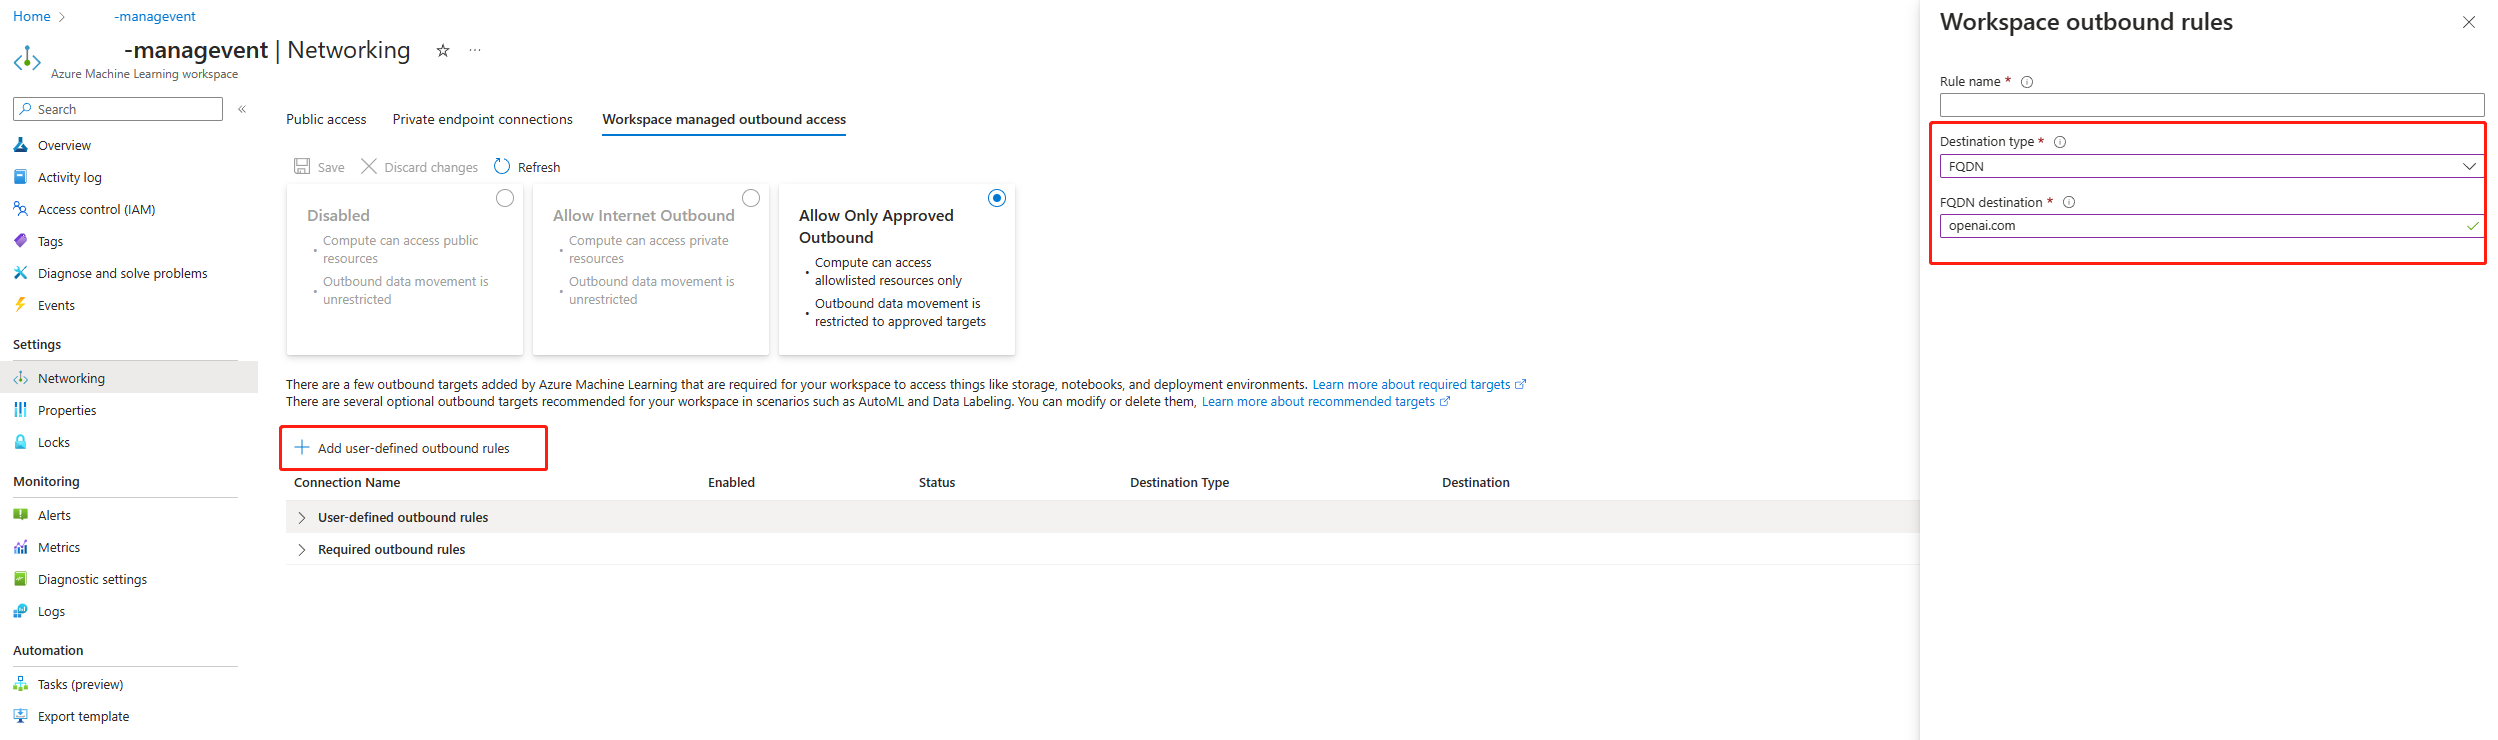Open Networking in the sidebar menu
The height and width of the screenshot is (740, 2498).
point(129,378)
